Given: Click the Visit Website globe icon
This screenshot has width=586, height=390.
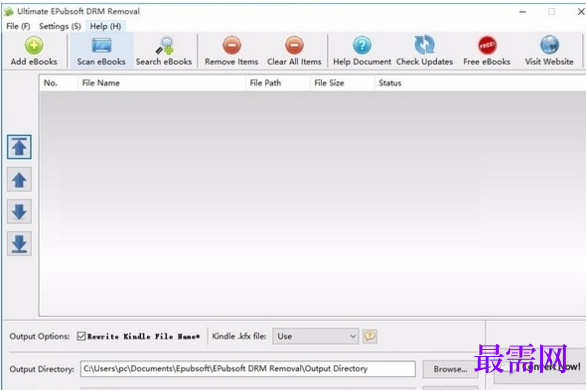Looking at the screenshot, I should pyautogui.click(x=549, y=45).
